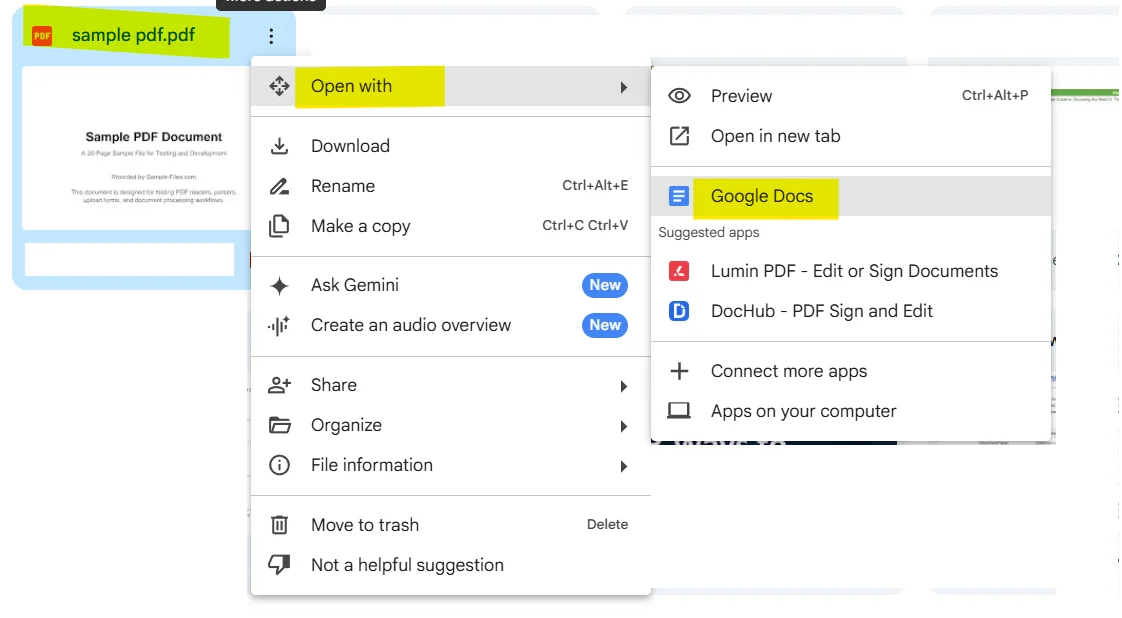
Task: Open the Sample PDF Document thumbnail
Action: coord(136,148)
